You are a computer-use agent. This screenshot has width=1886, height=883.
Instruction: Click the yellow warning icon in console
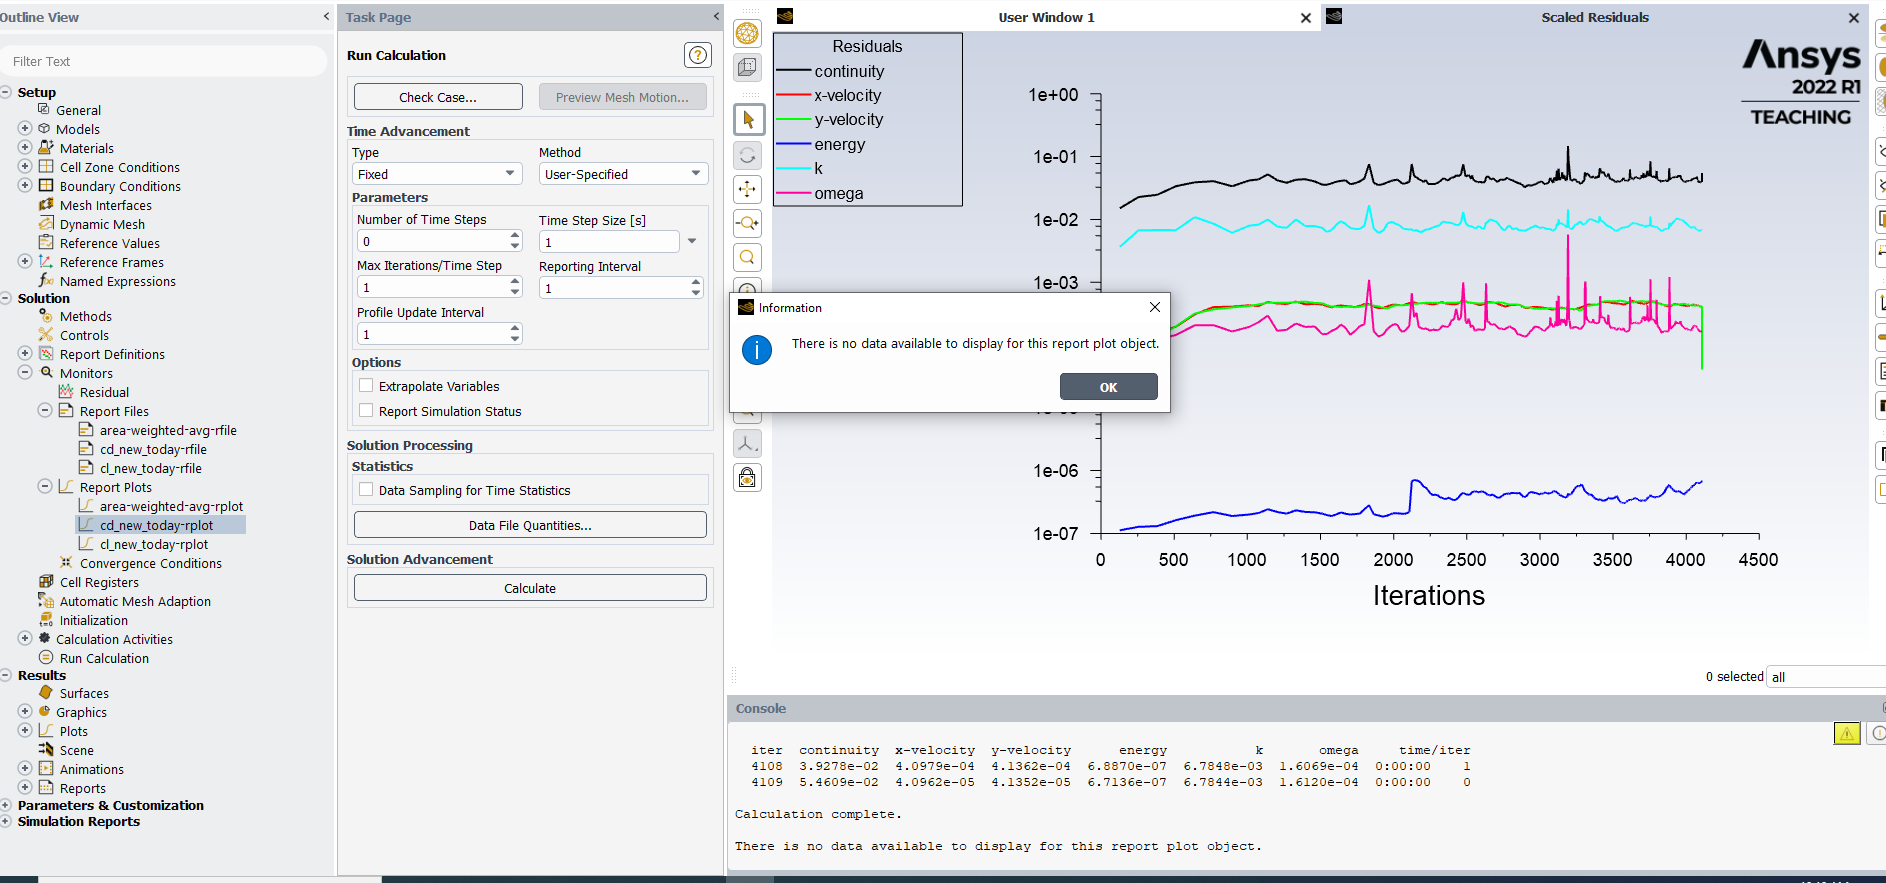(1846, 734)
